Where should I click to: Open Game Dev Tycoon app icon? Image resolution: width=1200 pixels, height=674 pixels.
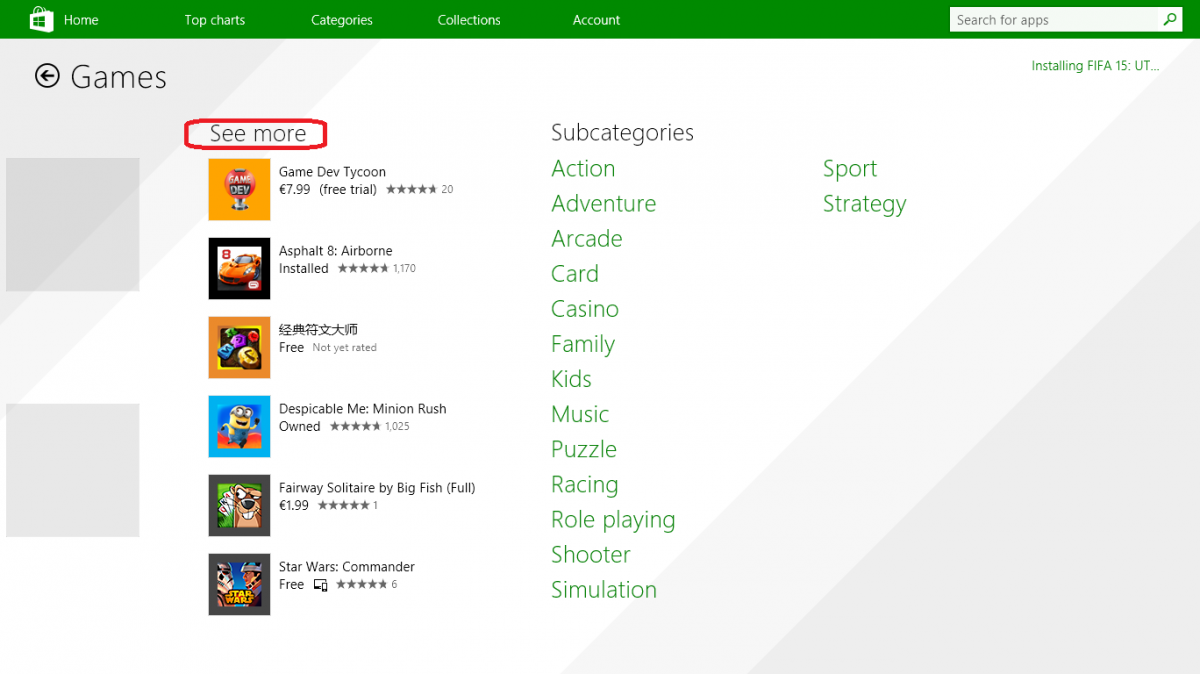pos(239,189)
